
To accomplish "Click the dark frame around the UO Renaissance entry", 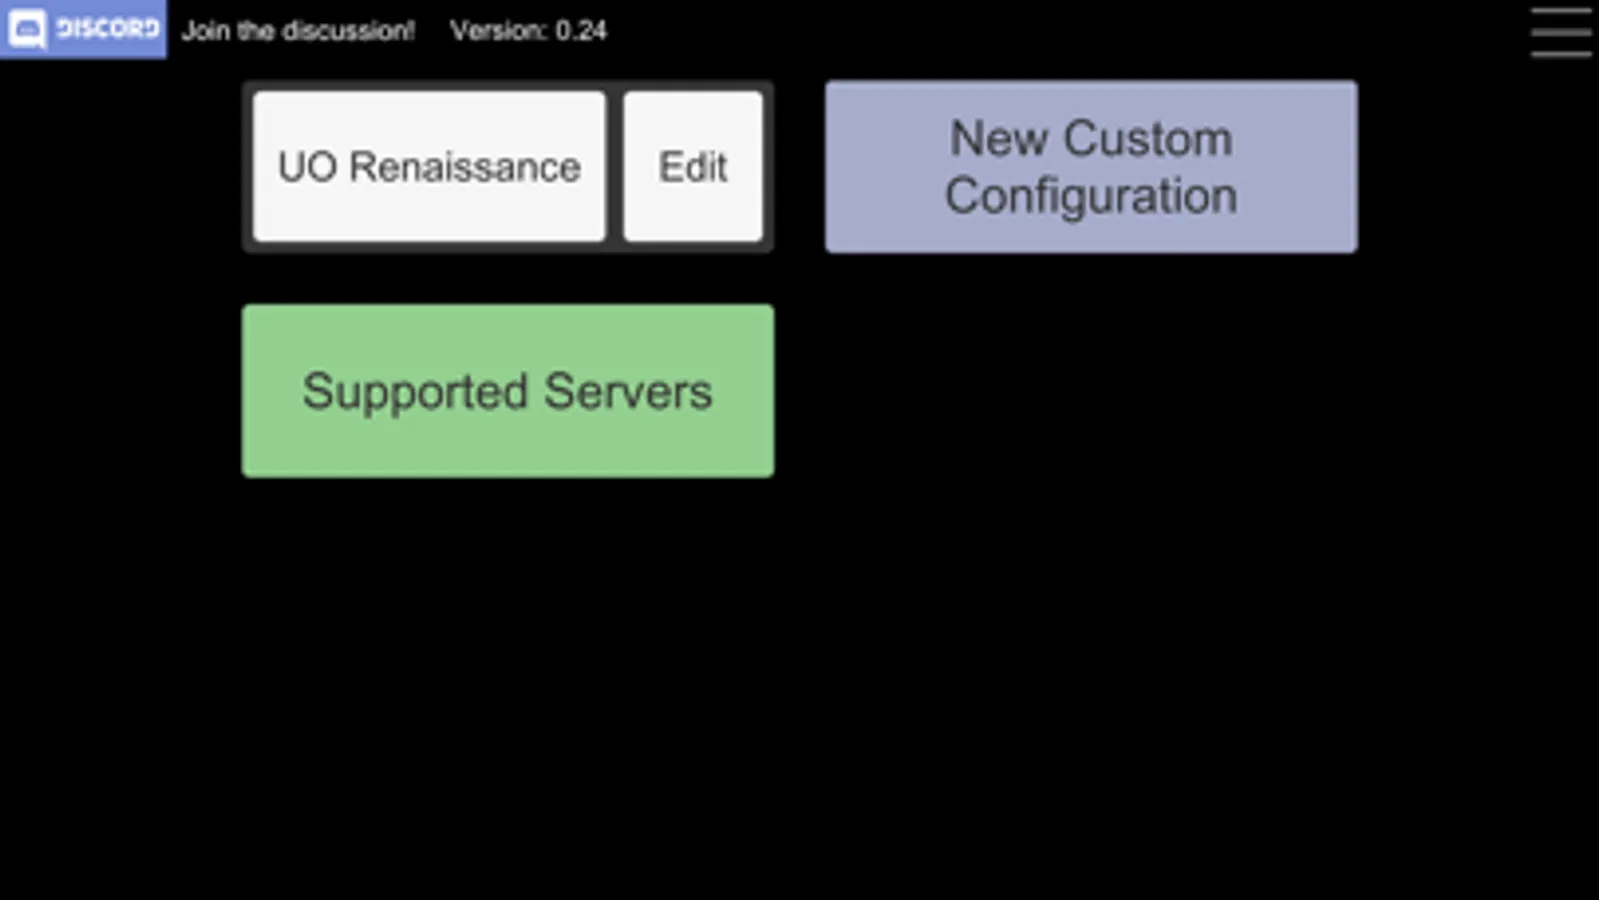I will click(614, 166).
